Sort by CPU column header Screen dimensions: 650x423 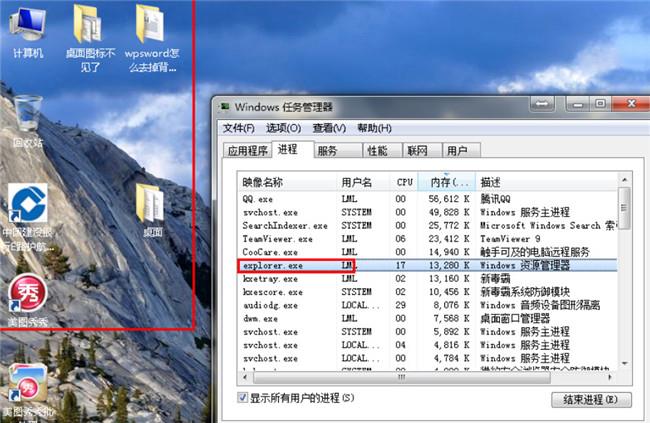(x=404, y=182)
